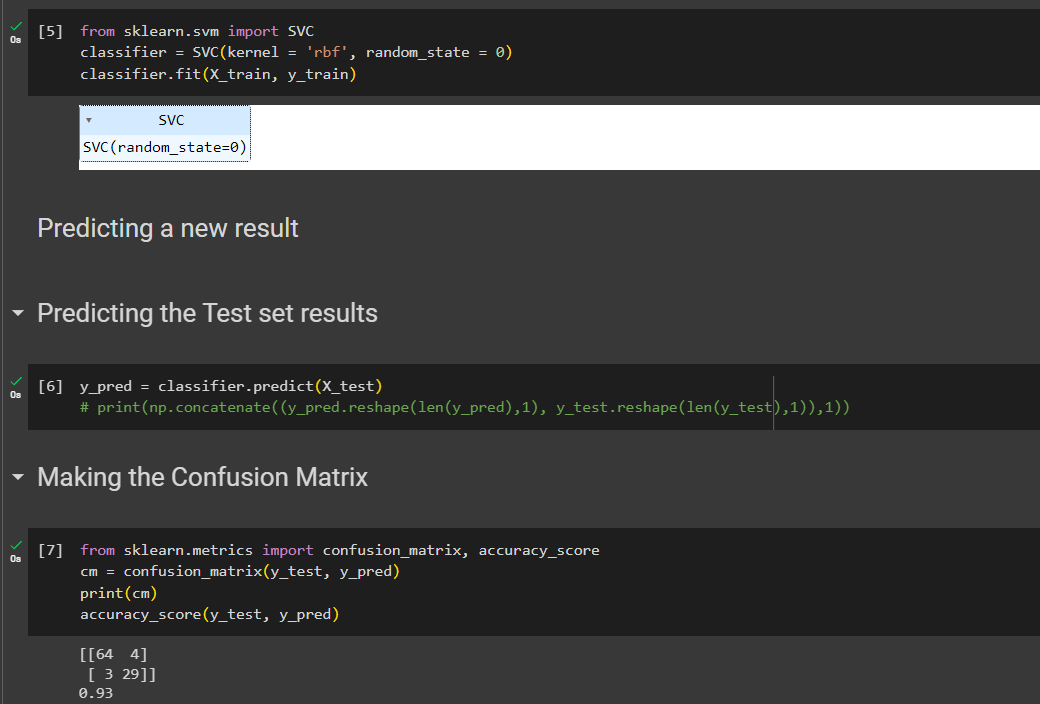The width and height of the screenshot is (1040, 704).
Task: Click the output row [ 3 29]]
Action: [x=122, y=674]
